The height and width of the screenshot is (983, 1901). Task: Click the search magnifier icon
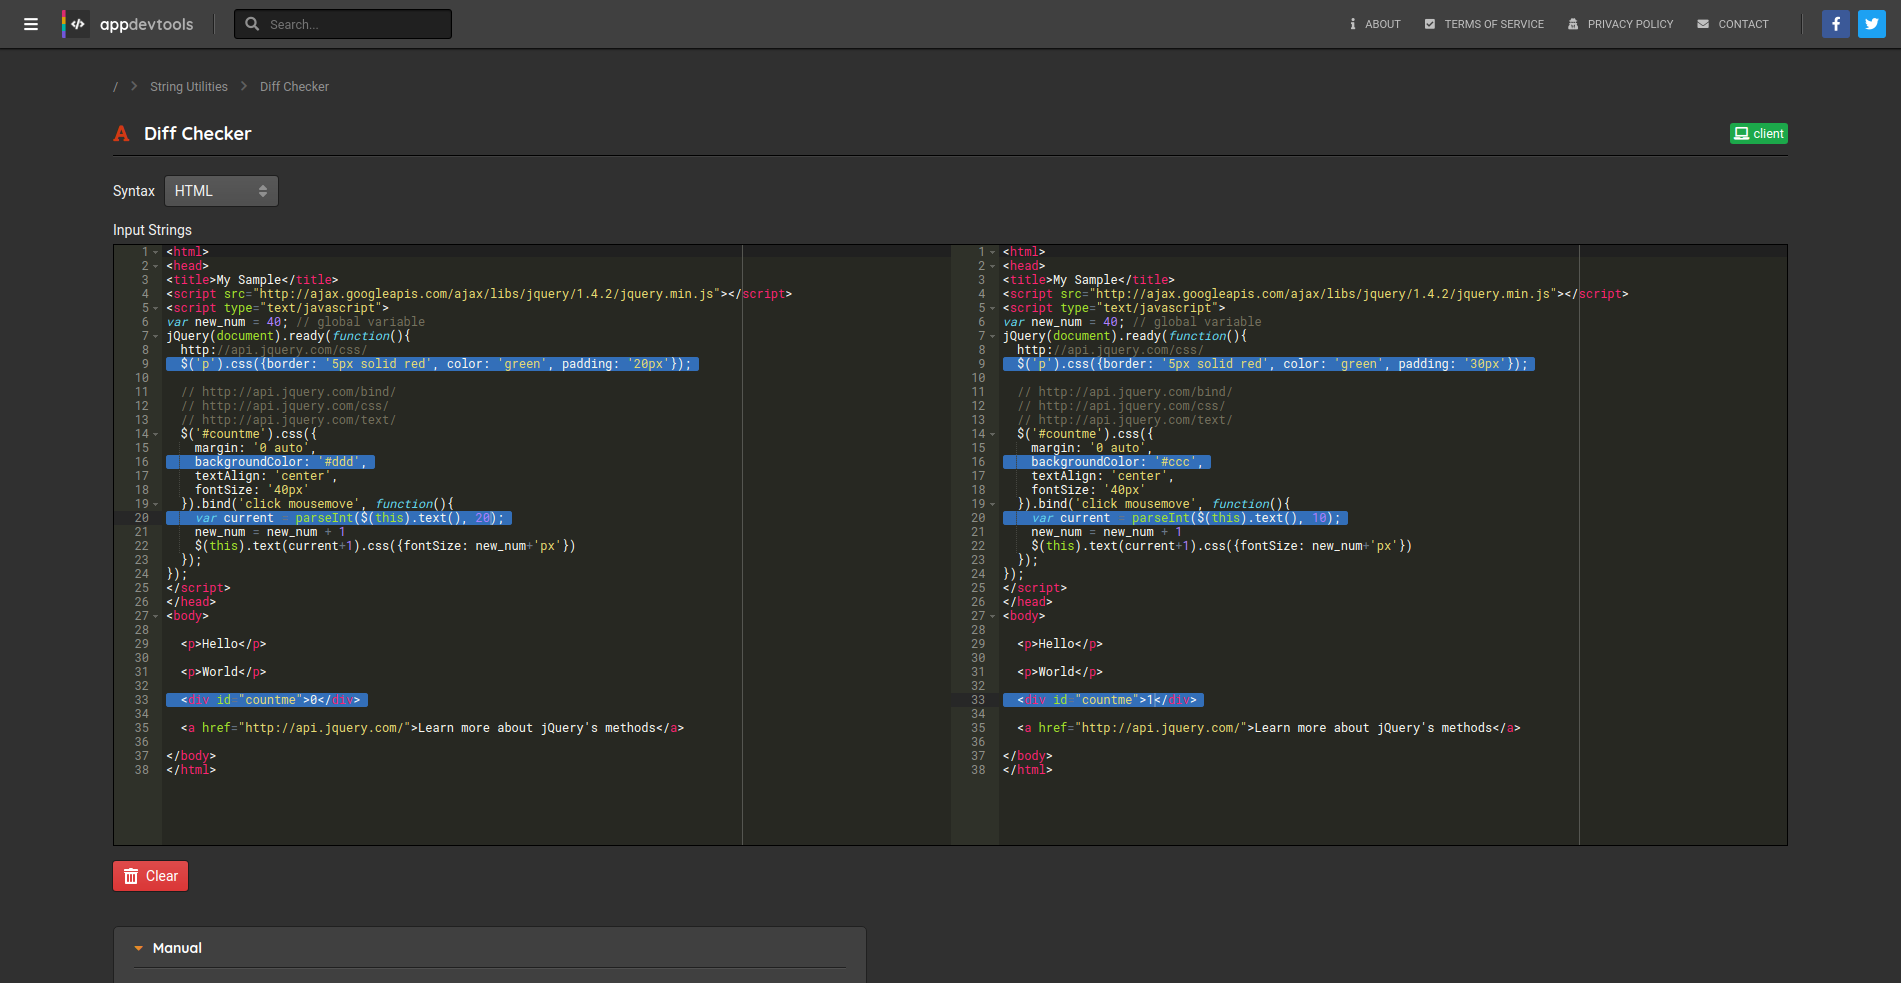(x=252, y=24)
